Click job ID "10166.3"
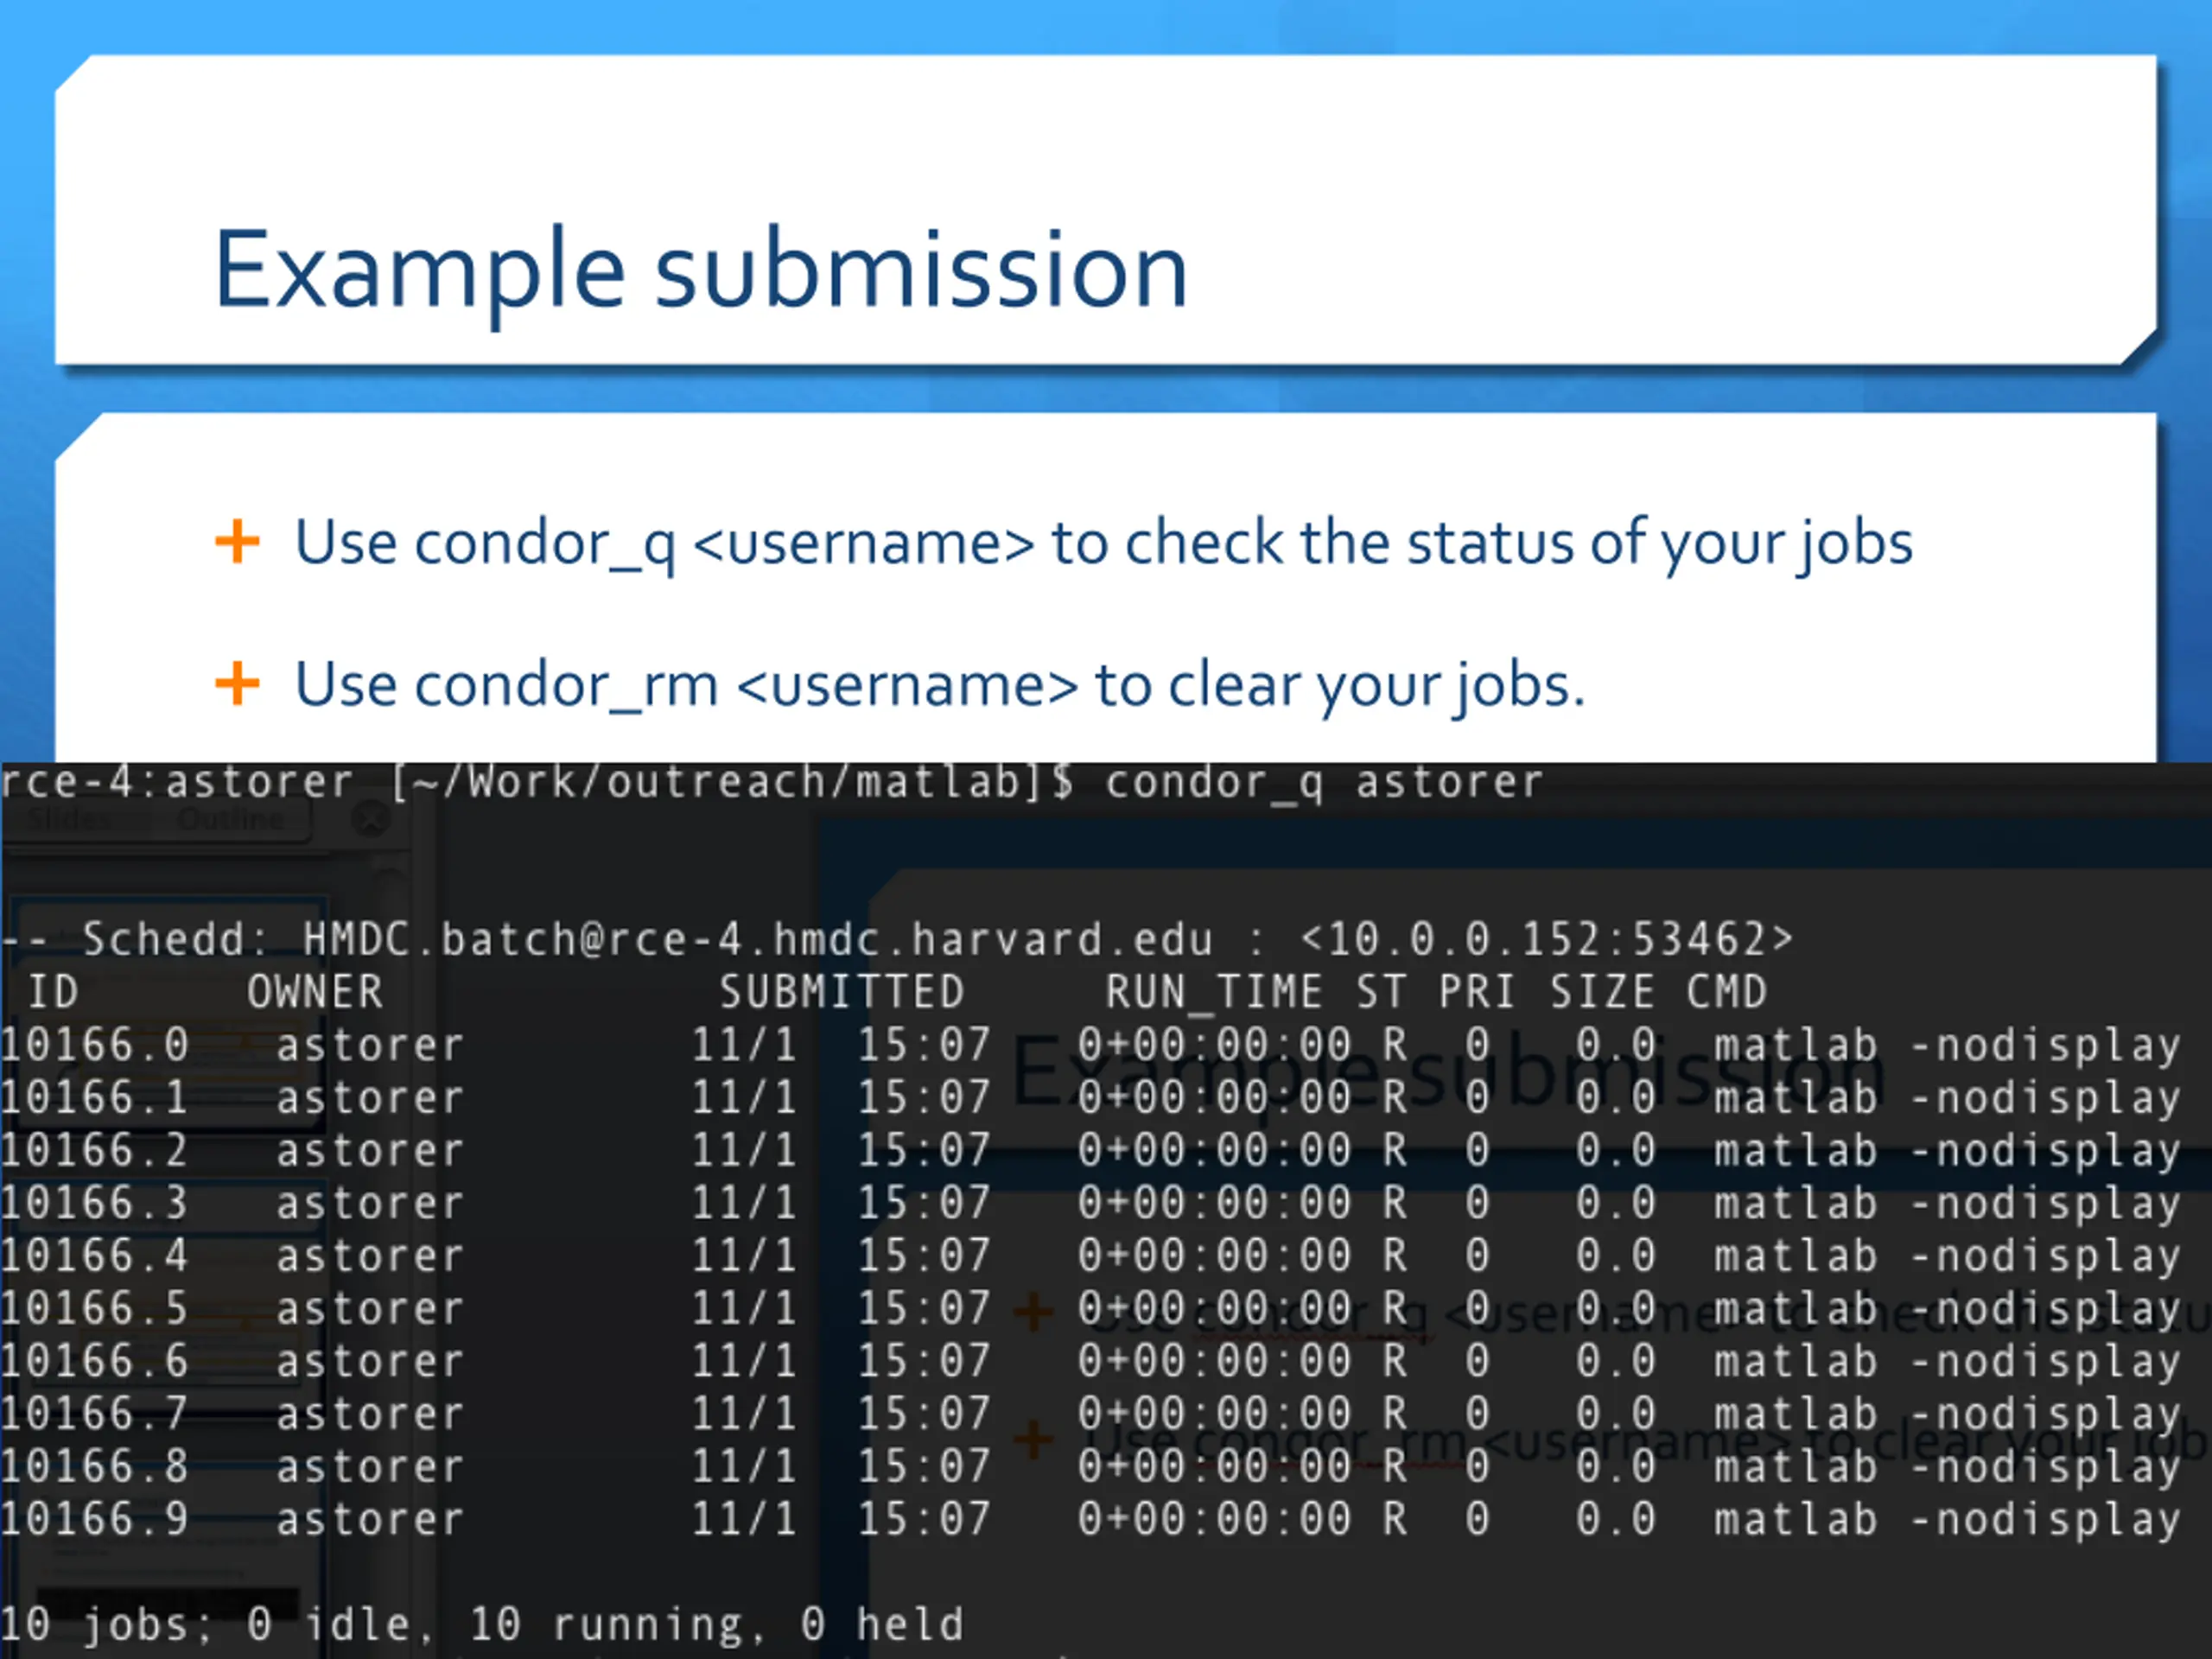Image resolution: width=2212 pixels, height=1659 pixels. tap(94, 1203)
